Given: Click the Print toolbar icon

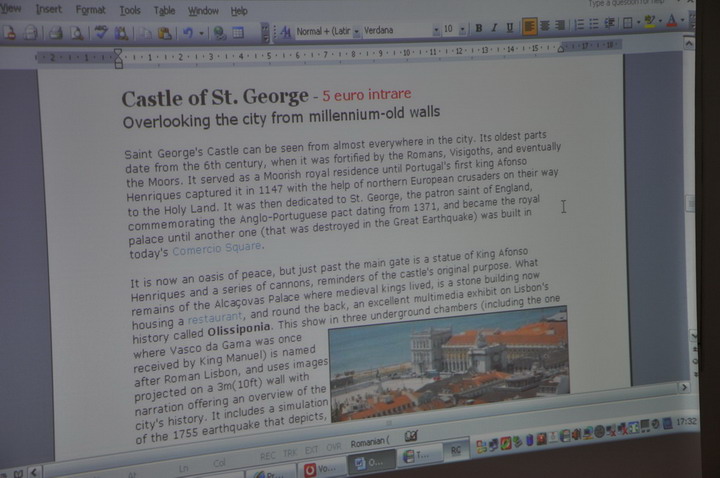Looking at the screenshot, I should [56, 33].
